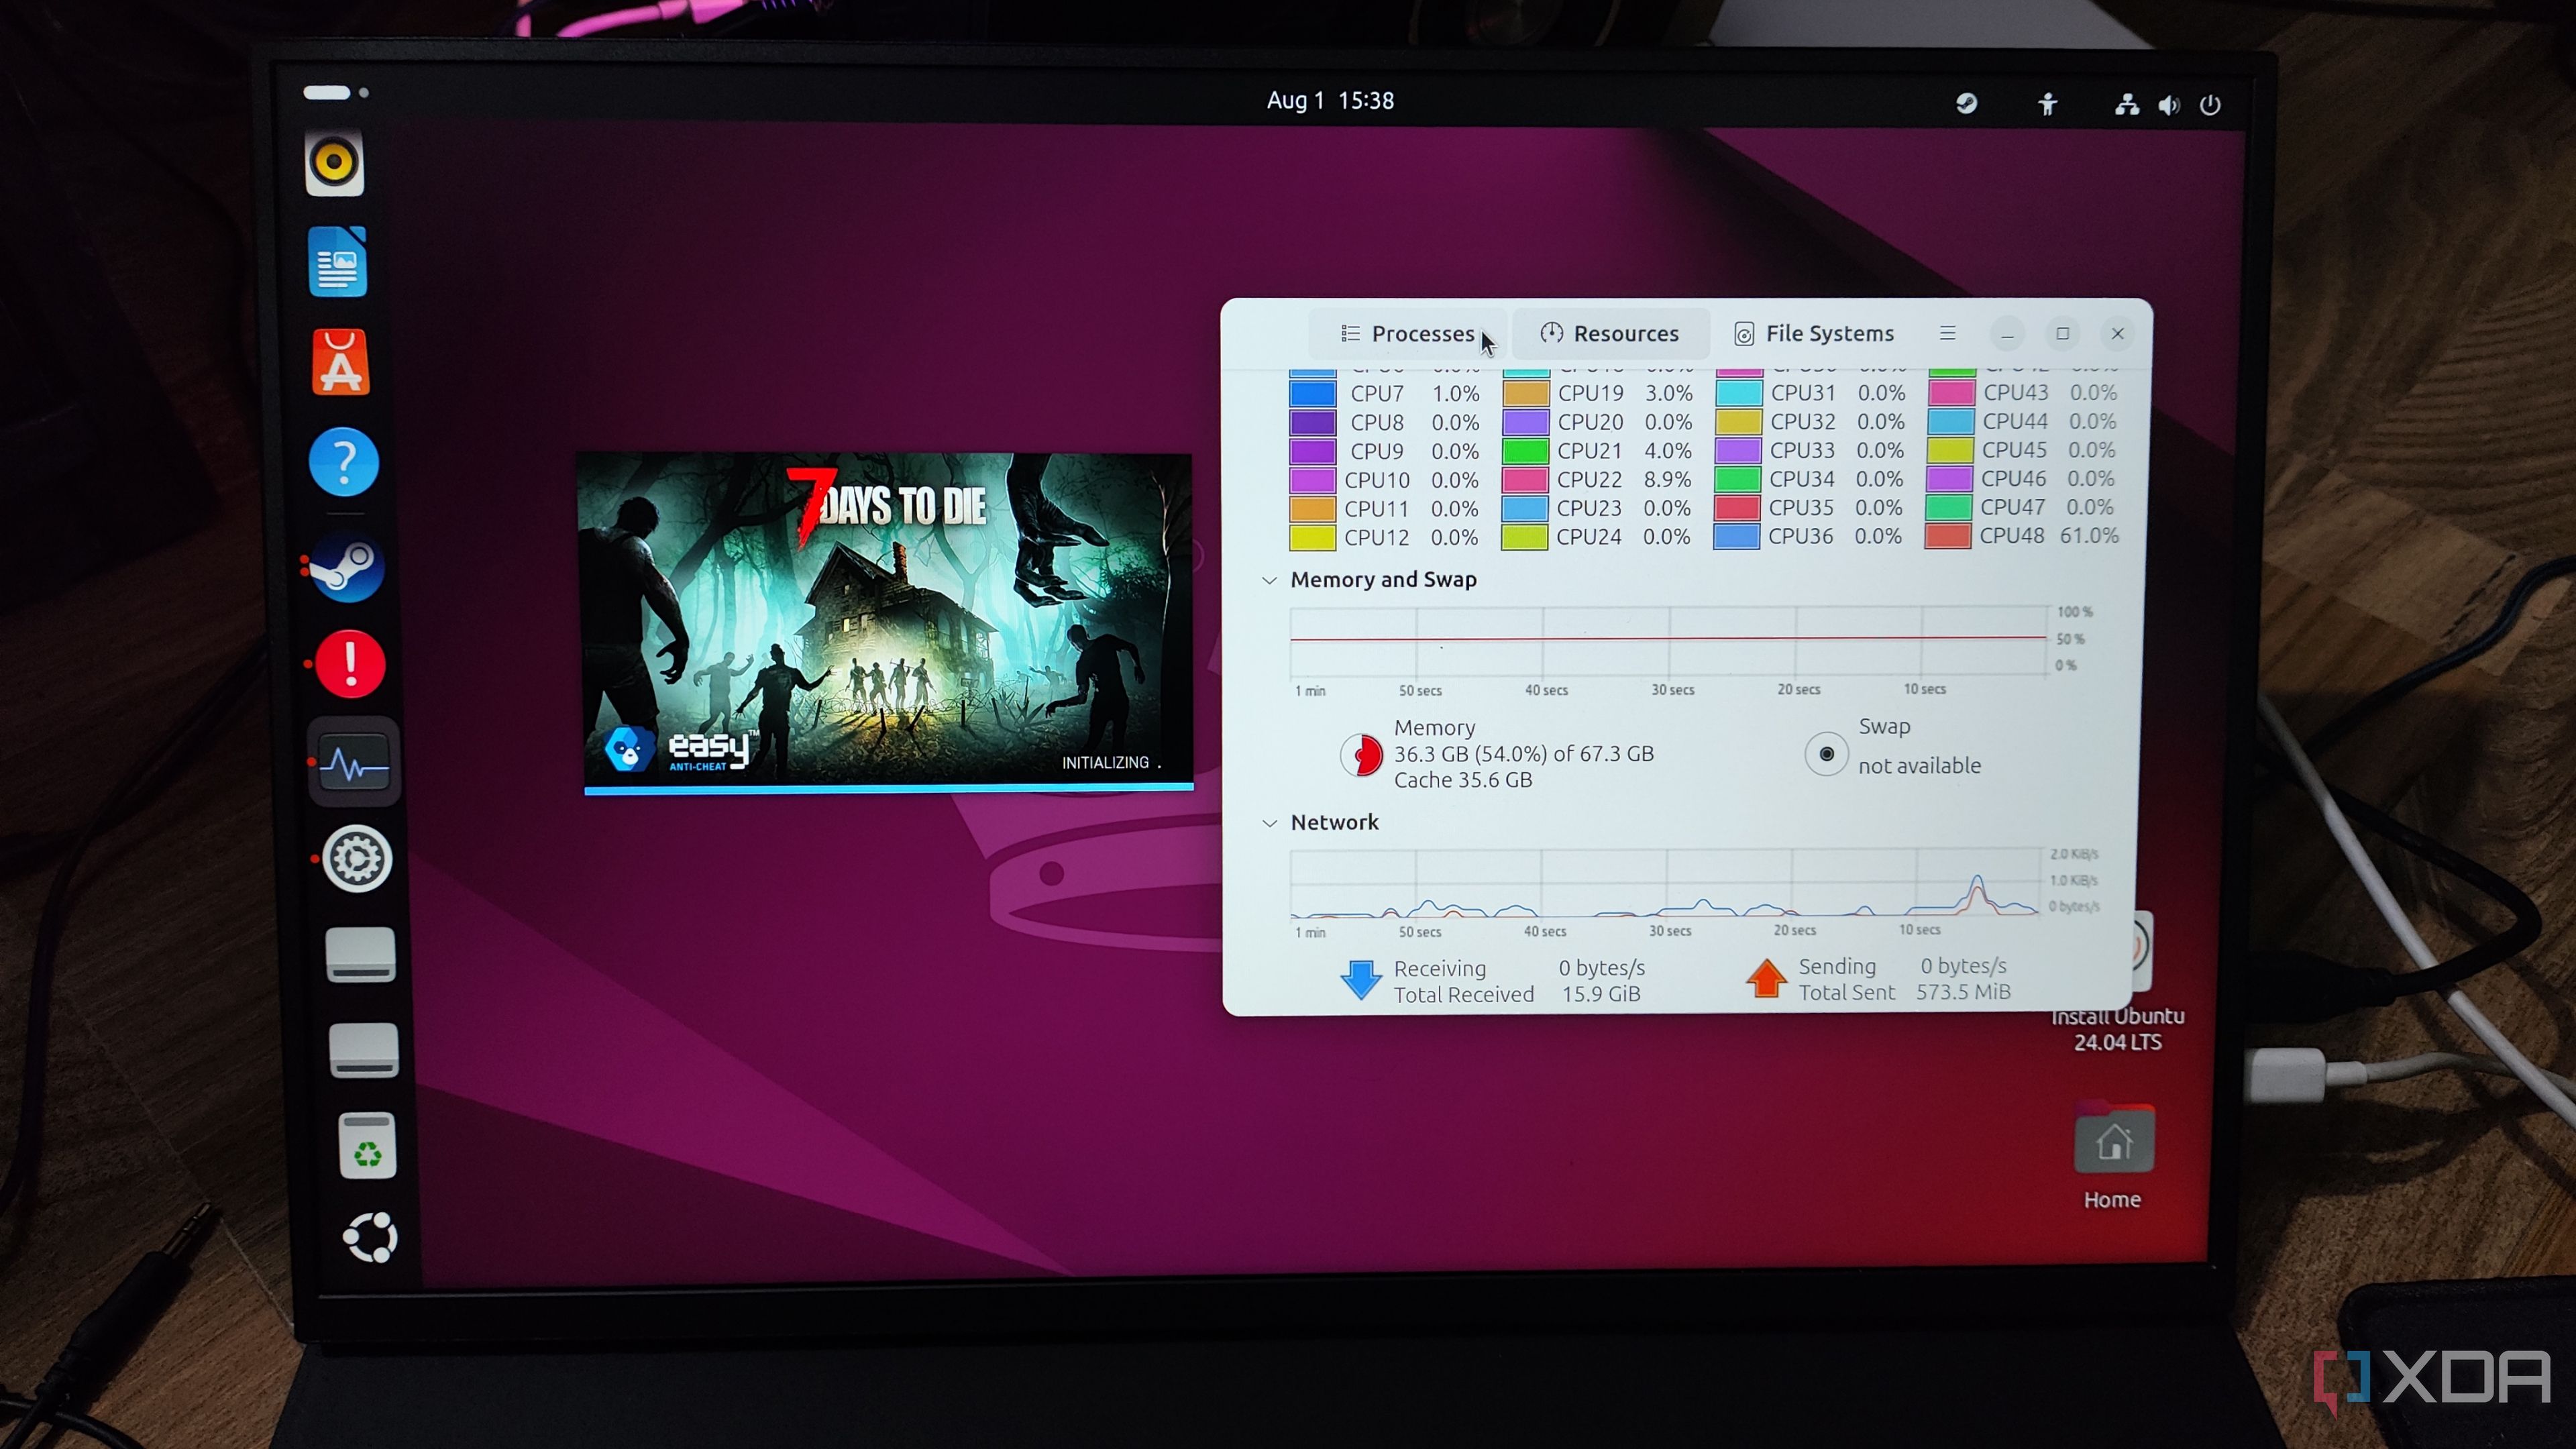
Task: Pick a new color for CPU10
Action: click(1312, 481)
